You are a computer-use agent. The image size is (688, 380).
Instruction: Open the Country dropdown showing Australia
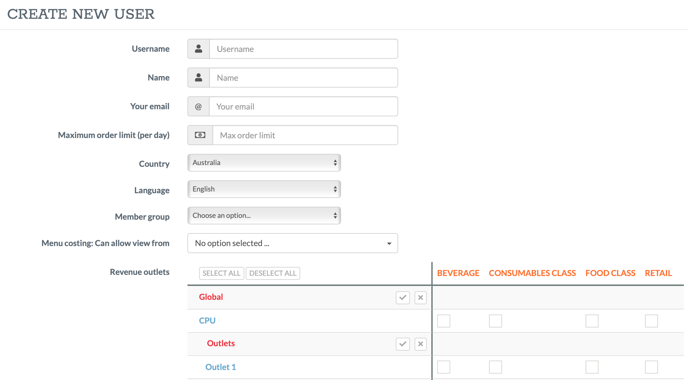[264, 163]
